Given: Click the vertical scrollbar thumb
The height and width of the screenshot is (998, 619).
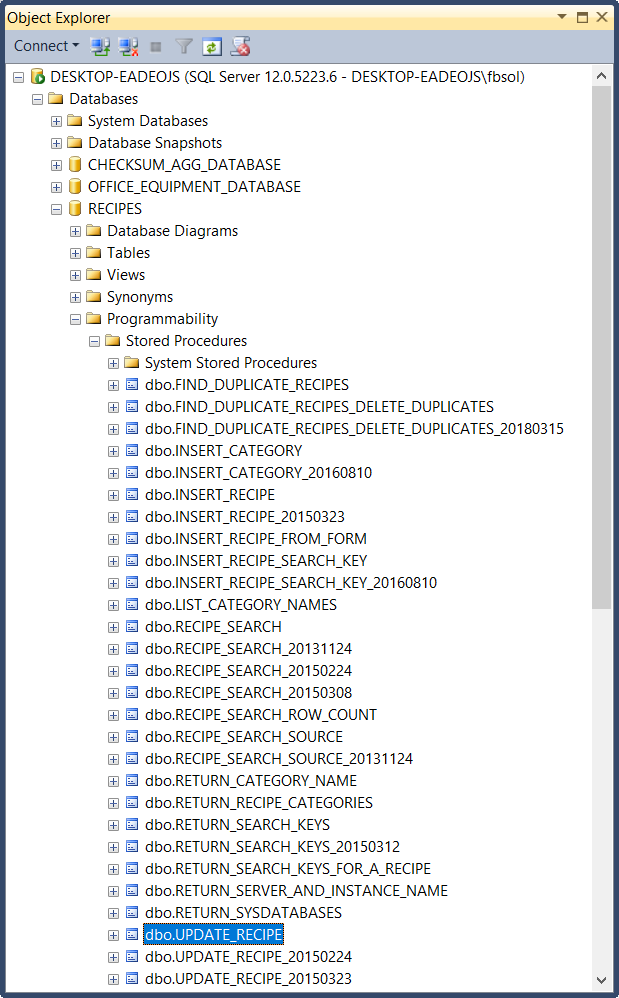Looking at the screenshot, I should [x=601, y=348].
